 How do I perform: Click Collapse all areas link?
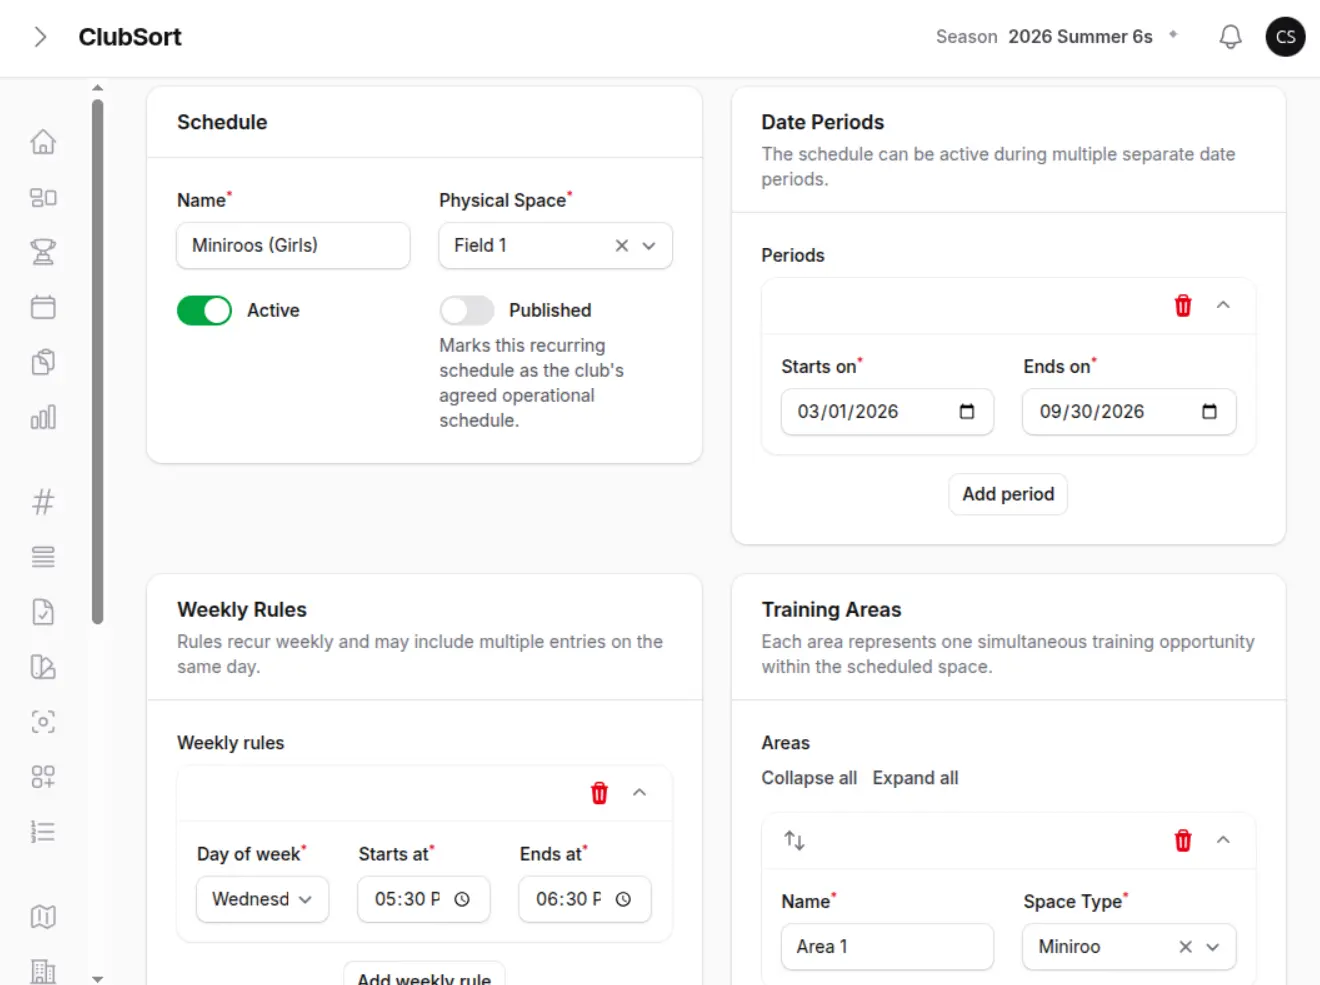click(809, 778)
